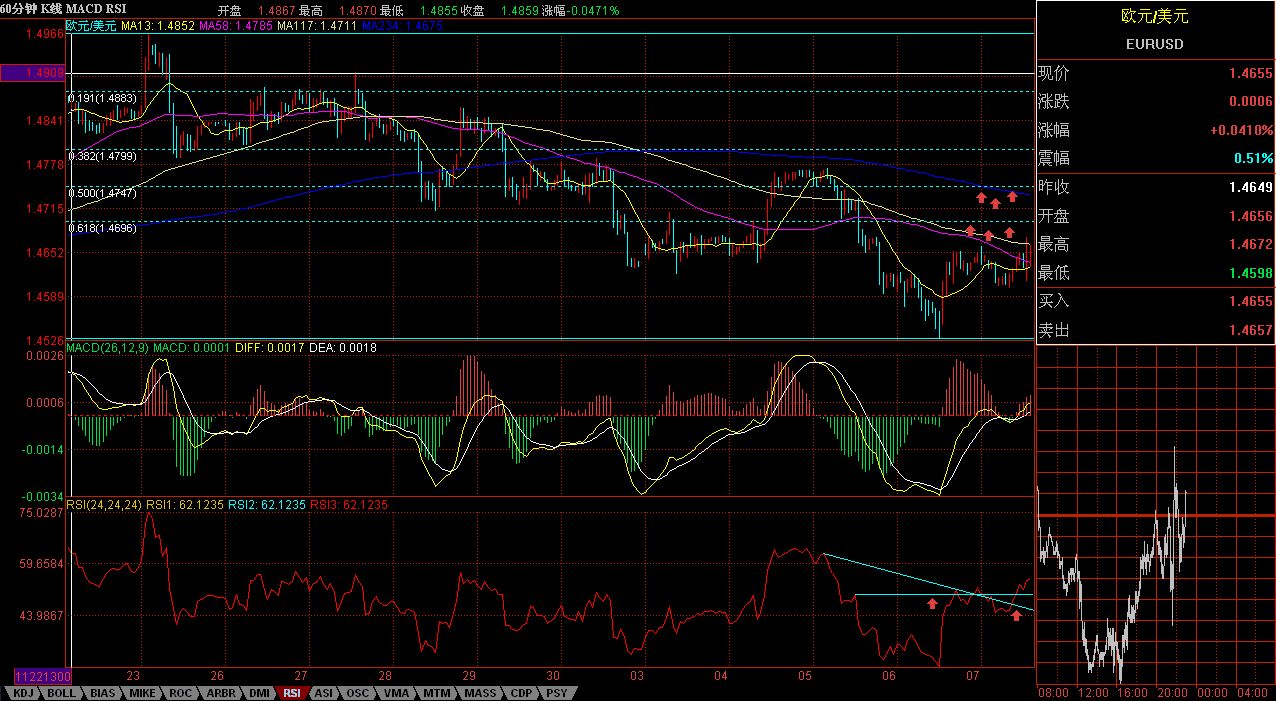Select the VMA indicator tab
Image resolution: width=1276 pixels, height=701 pixels.
click(x=396, y=692)
